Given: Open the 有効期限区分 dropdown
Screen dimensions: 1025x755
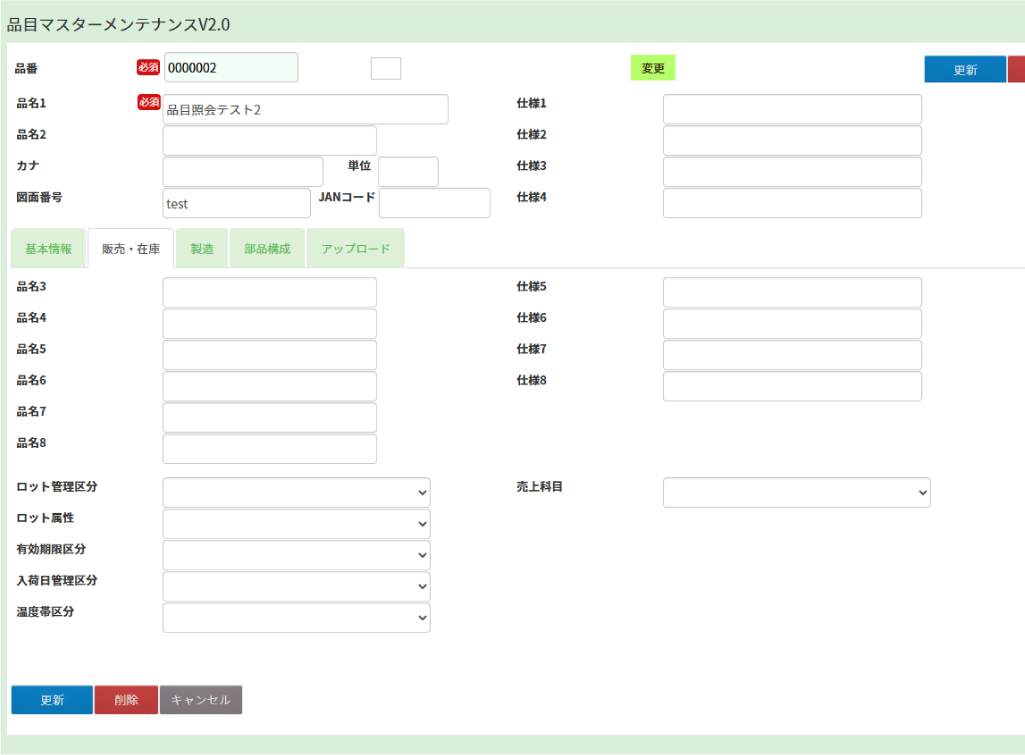Looking at the screenshot, I should point(296,555).
